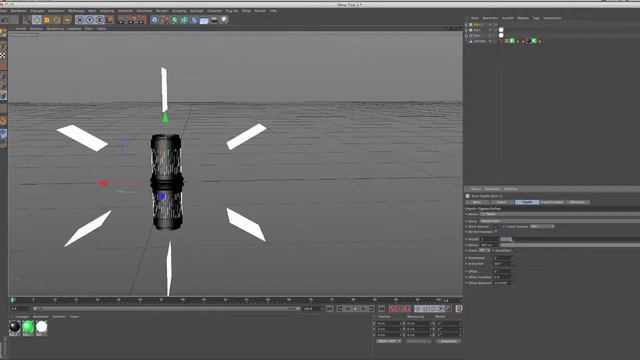
Task: Open the Klone dropdown in attributes
Action: coord(560,221)
